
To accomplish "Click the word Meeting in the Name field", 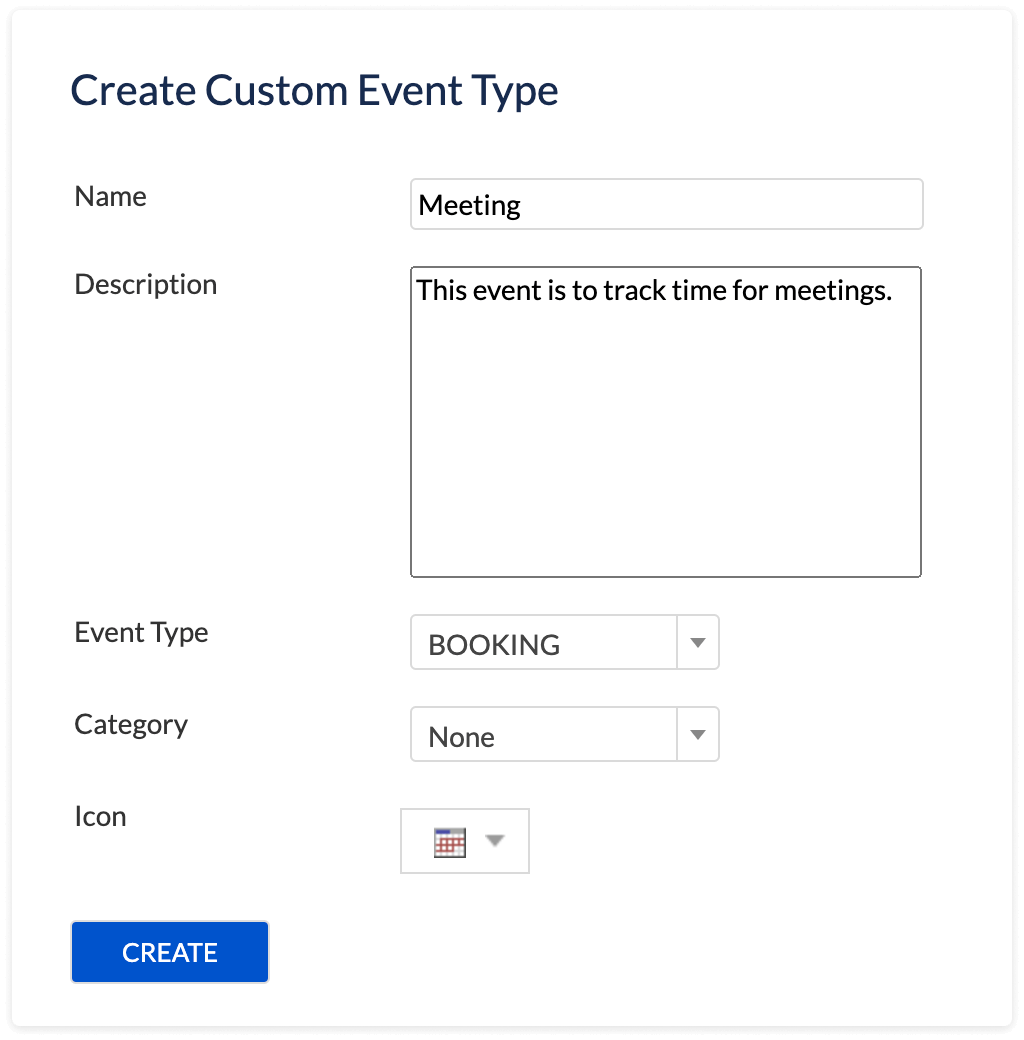I will tap(470, 206).
